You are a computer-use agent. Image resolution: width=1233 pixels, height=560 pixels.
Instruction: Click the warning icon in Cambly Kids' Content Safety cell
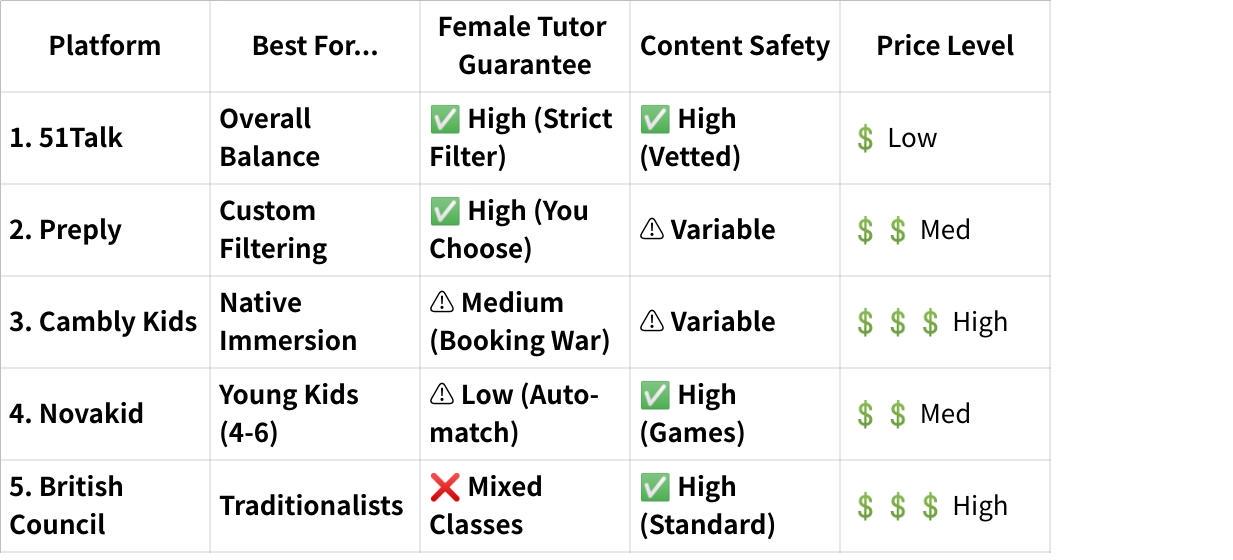pos(651,322)
